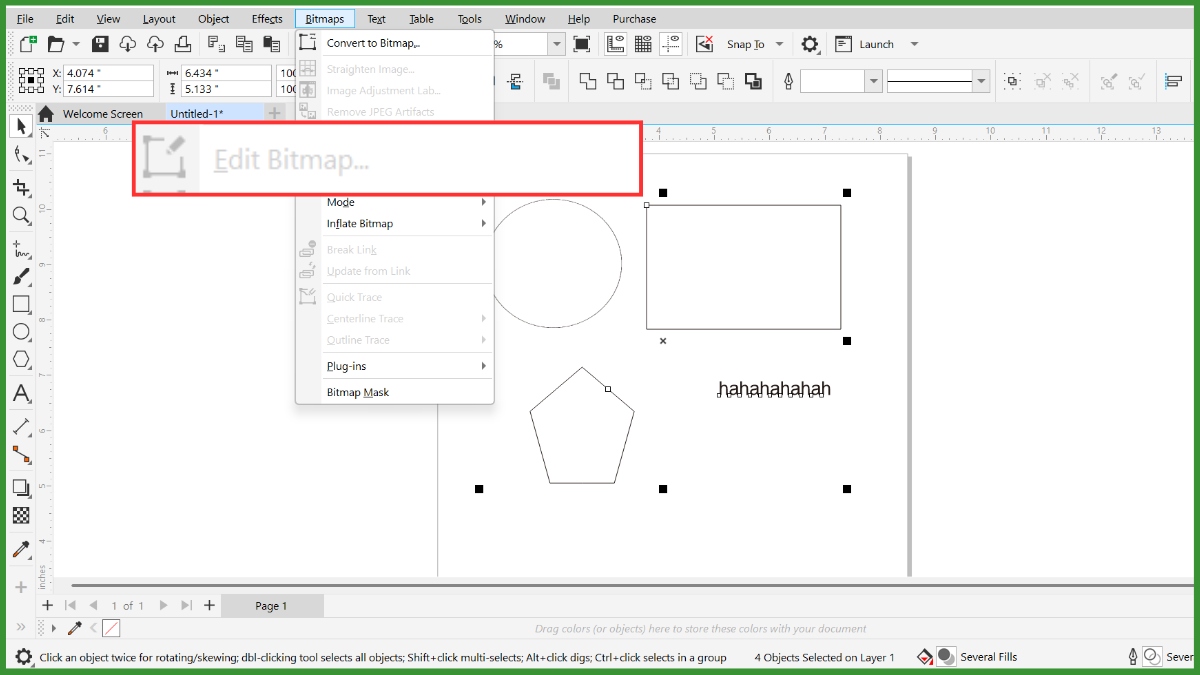
Task: Toggle Show rulers
Action: [615, 44]
